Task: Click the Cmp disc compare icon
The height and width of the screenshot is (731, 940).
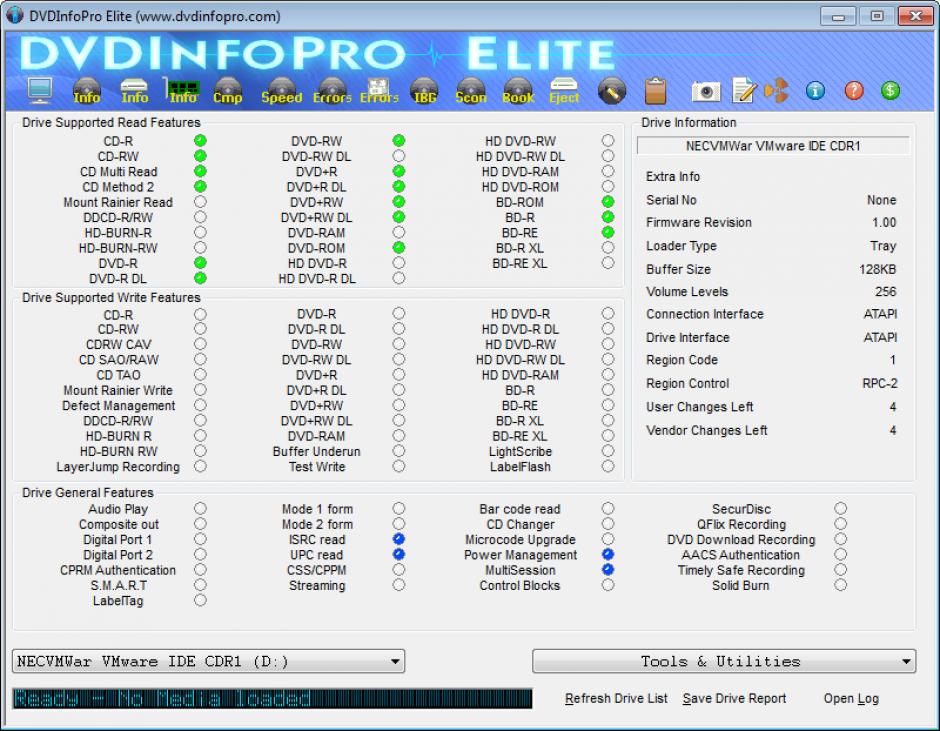Action: click(x=228, y=91)
